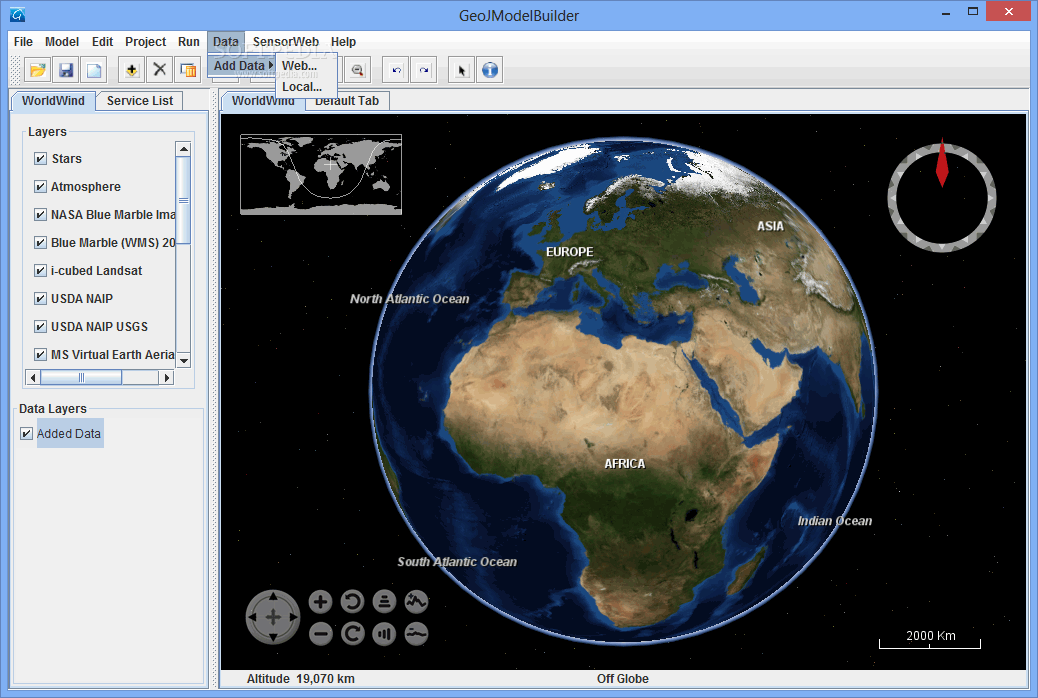
Task: Uncheck the Added Data layer
Action: [26, 434]
